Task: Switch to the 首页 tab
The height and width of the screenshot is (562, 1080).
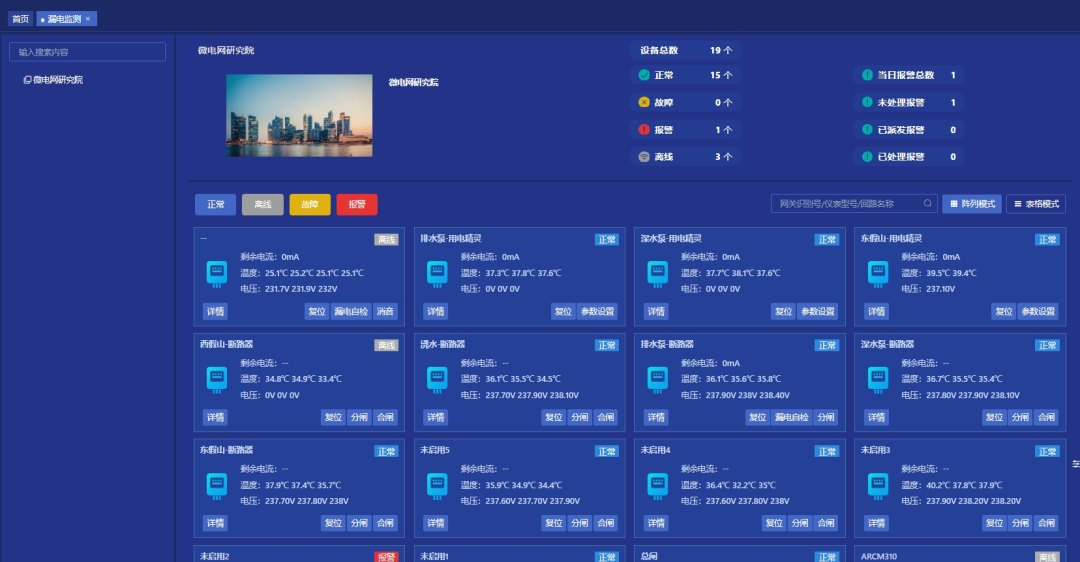Action: coord(21,19)
